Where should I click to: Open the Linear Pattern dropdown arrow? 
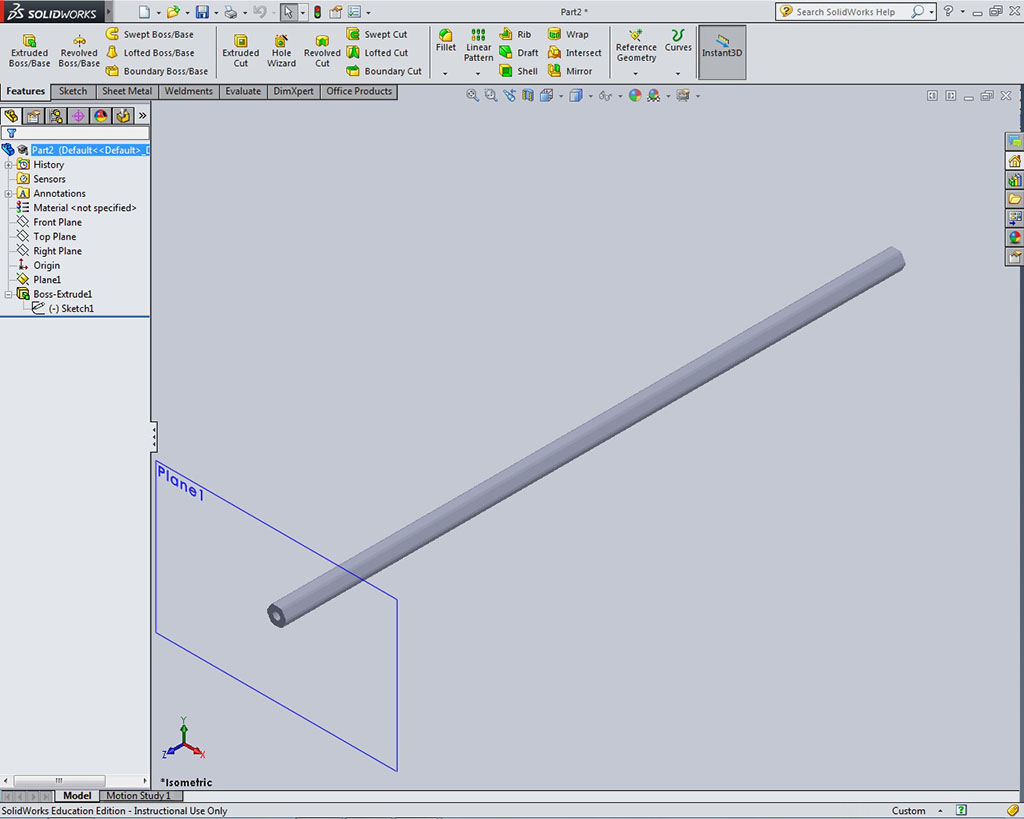[x=478, y=73]
